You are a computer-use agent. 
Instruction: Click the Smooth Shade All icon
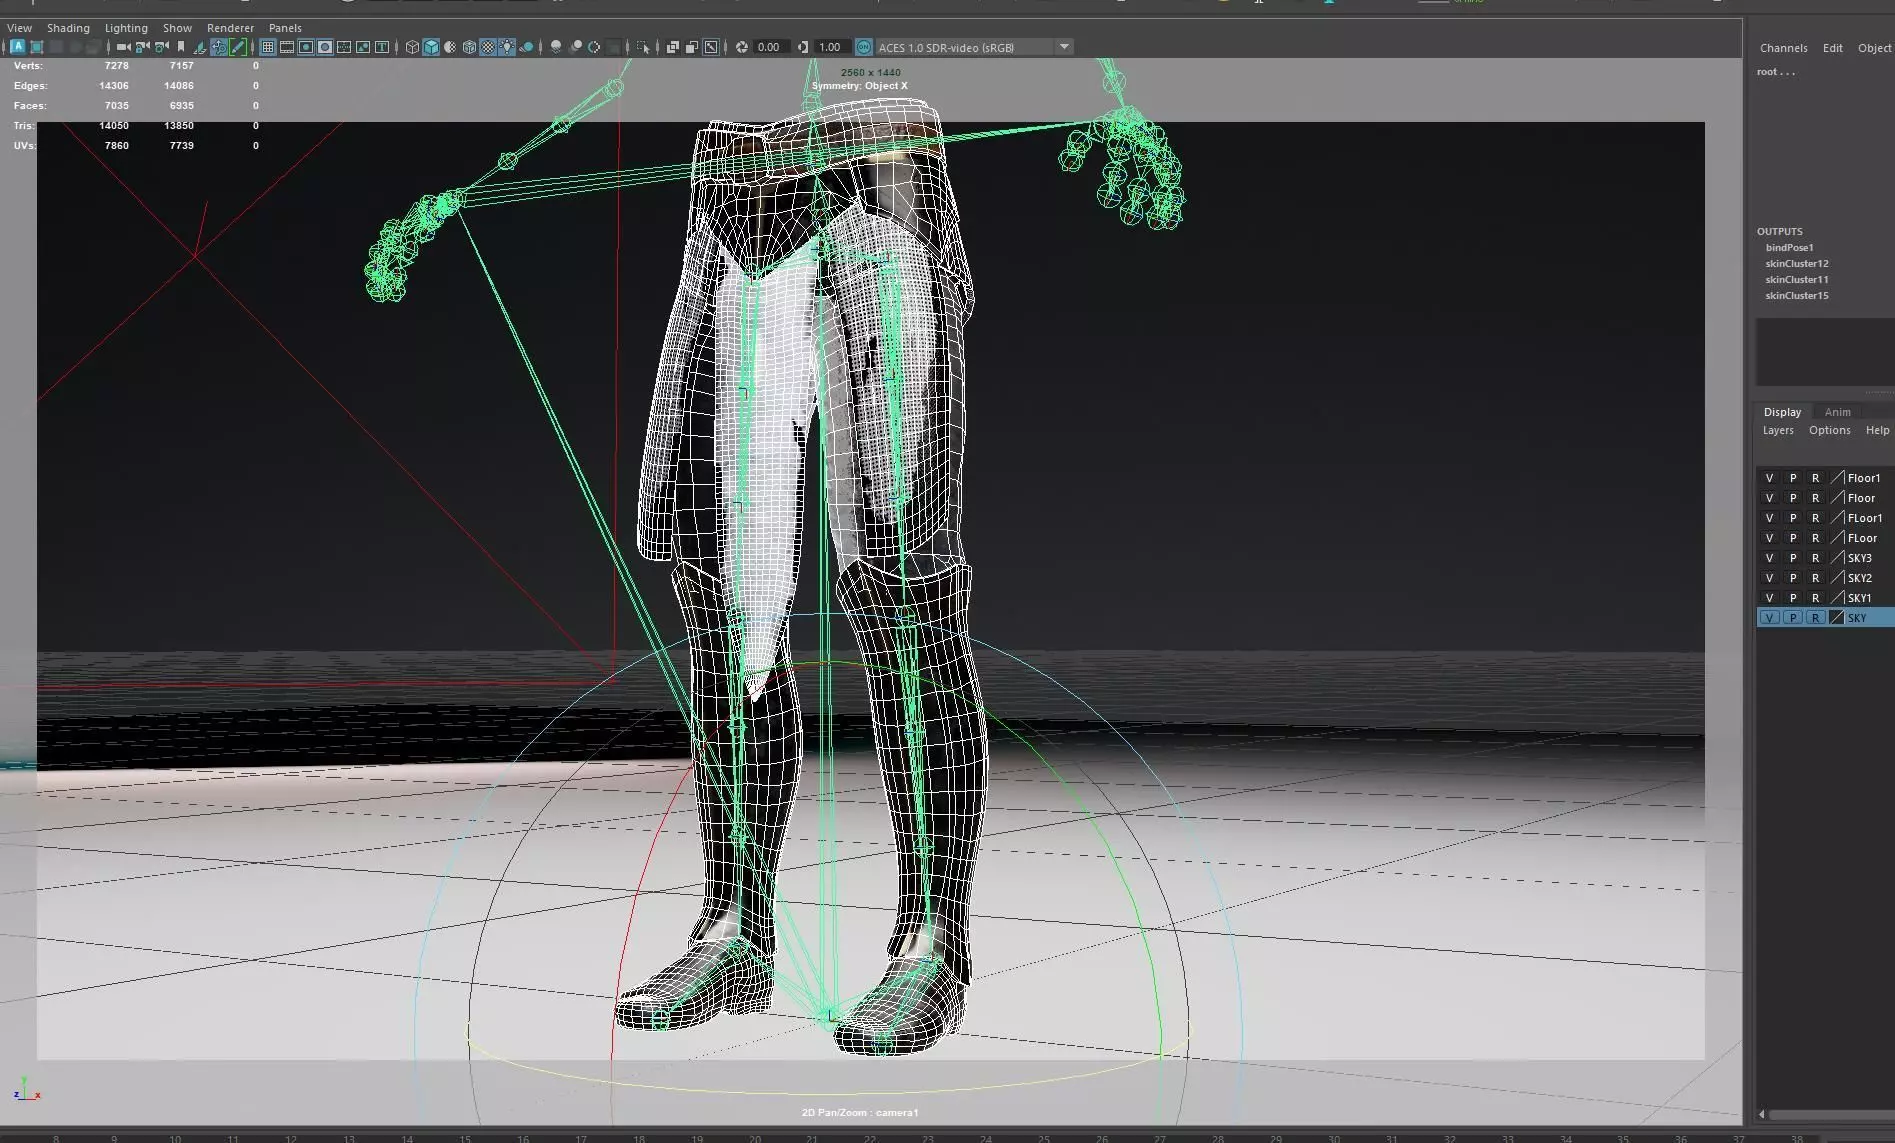coord(431,47)
